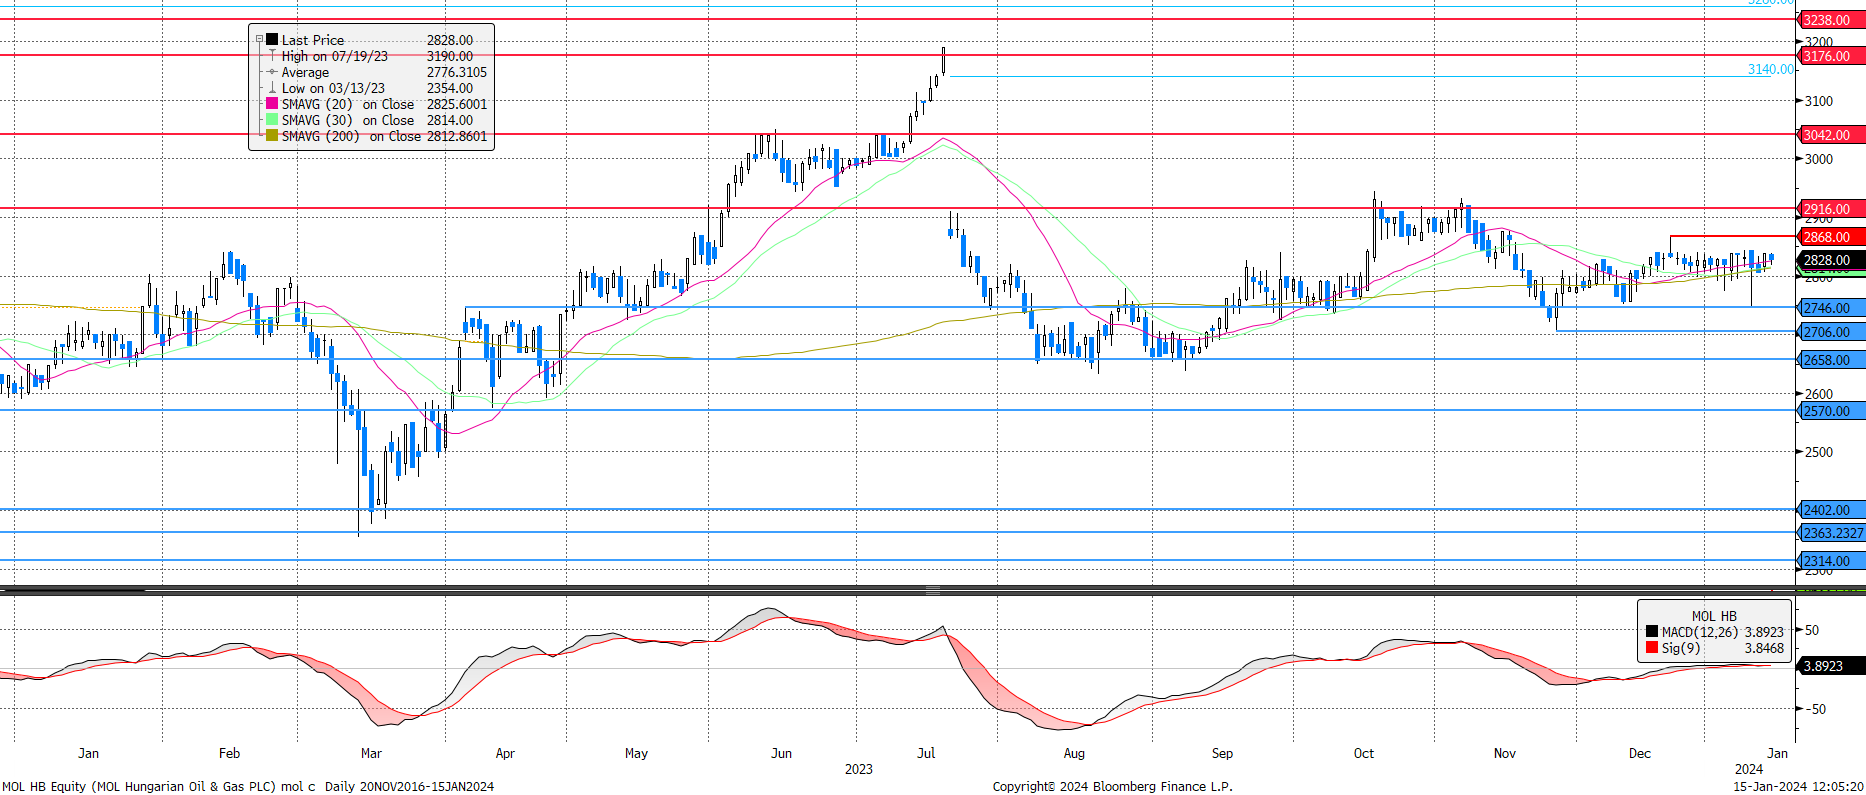Image resolution: width=1866 pixels, height=795 pixels.
Task: Click the 3140.00 cyan line label
Action: click(x=1770, y=69)
